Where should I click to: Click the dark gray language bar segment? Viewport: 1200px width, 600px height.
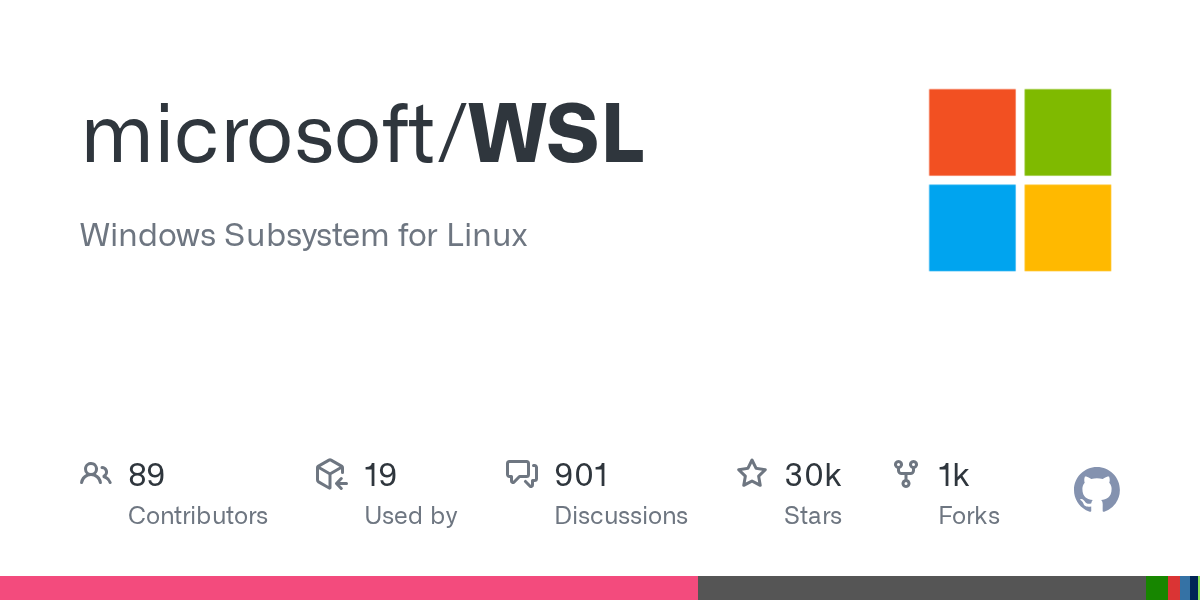pyautogui.click(x=920, y=588)
